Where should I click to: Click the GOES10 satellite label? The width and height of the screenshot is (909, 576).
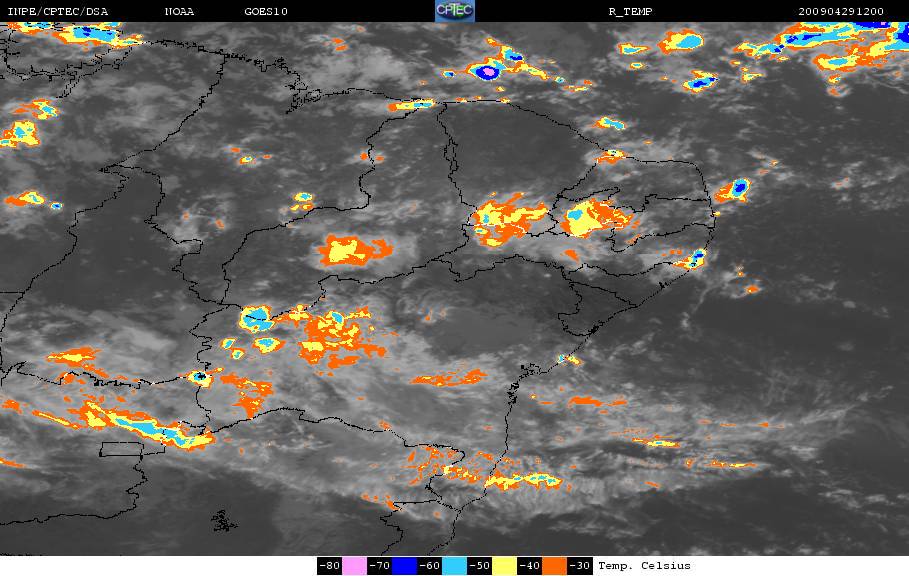(x=266, y=12)
